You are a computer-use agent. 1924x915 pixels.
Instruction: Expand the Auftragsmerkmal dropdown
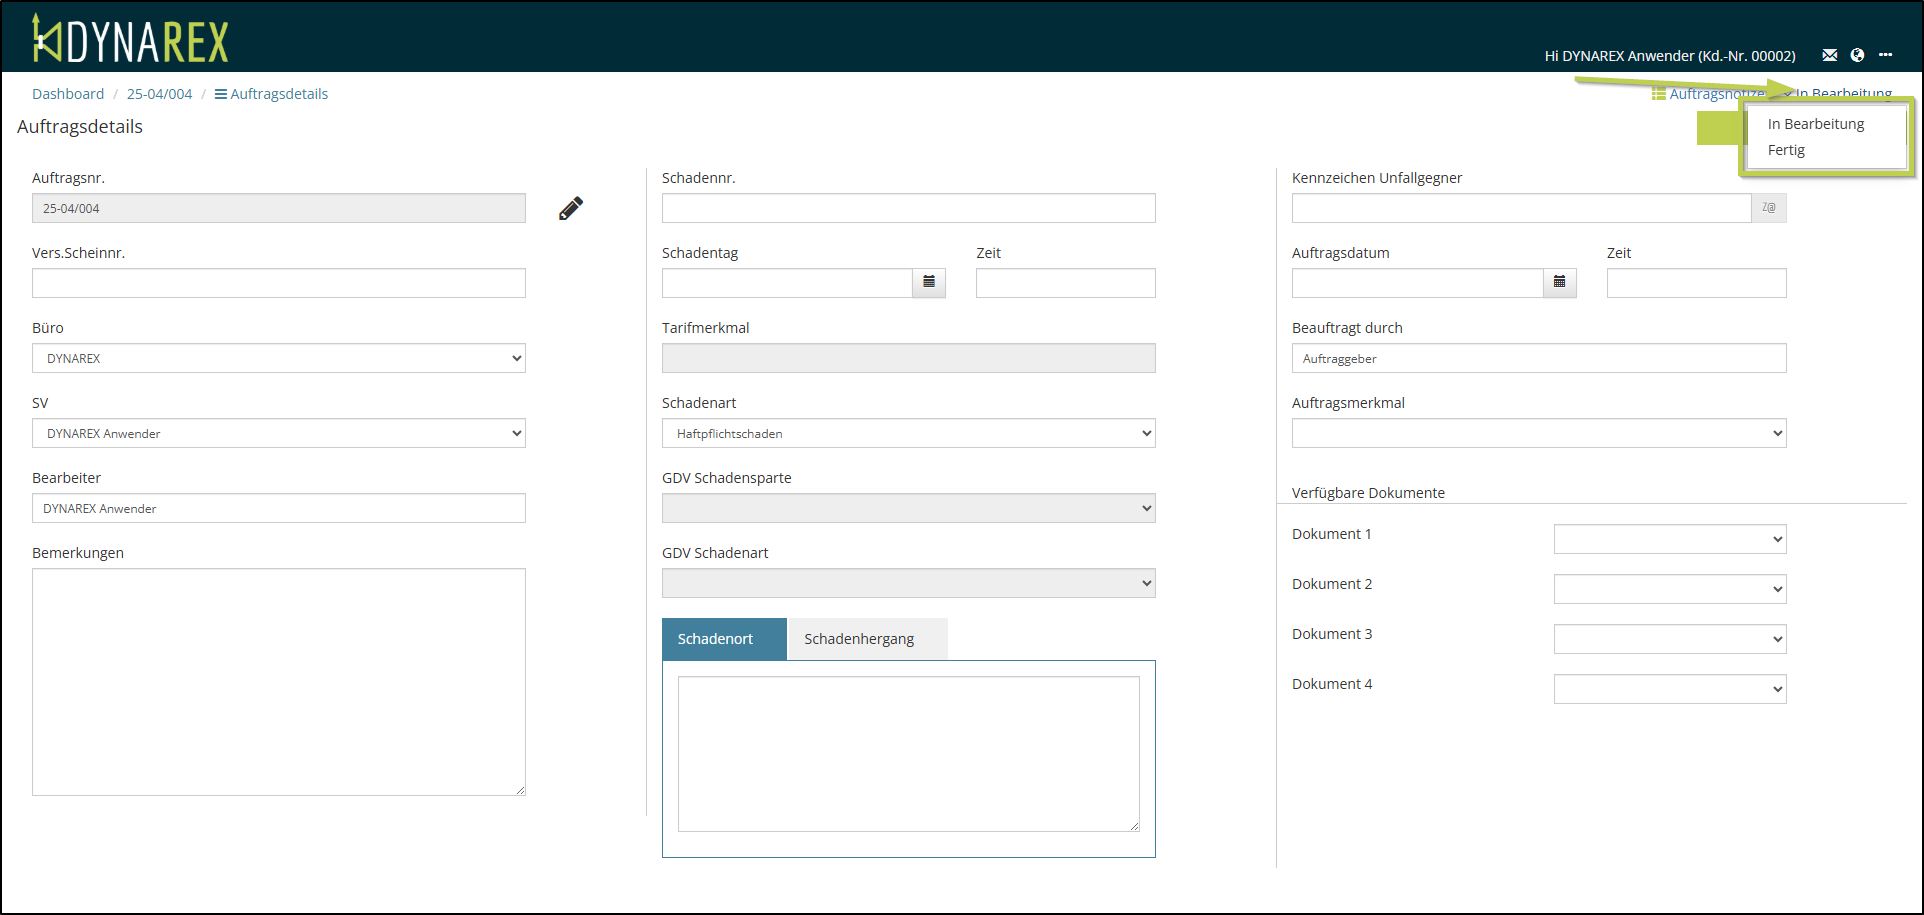click(1538, 433)
